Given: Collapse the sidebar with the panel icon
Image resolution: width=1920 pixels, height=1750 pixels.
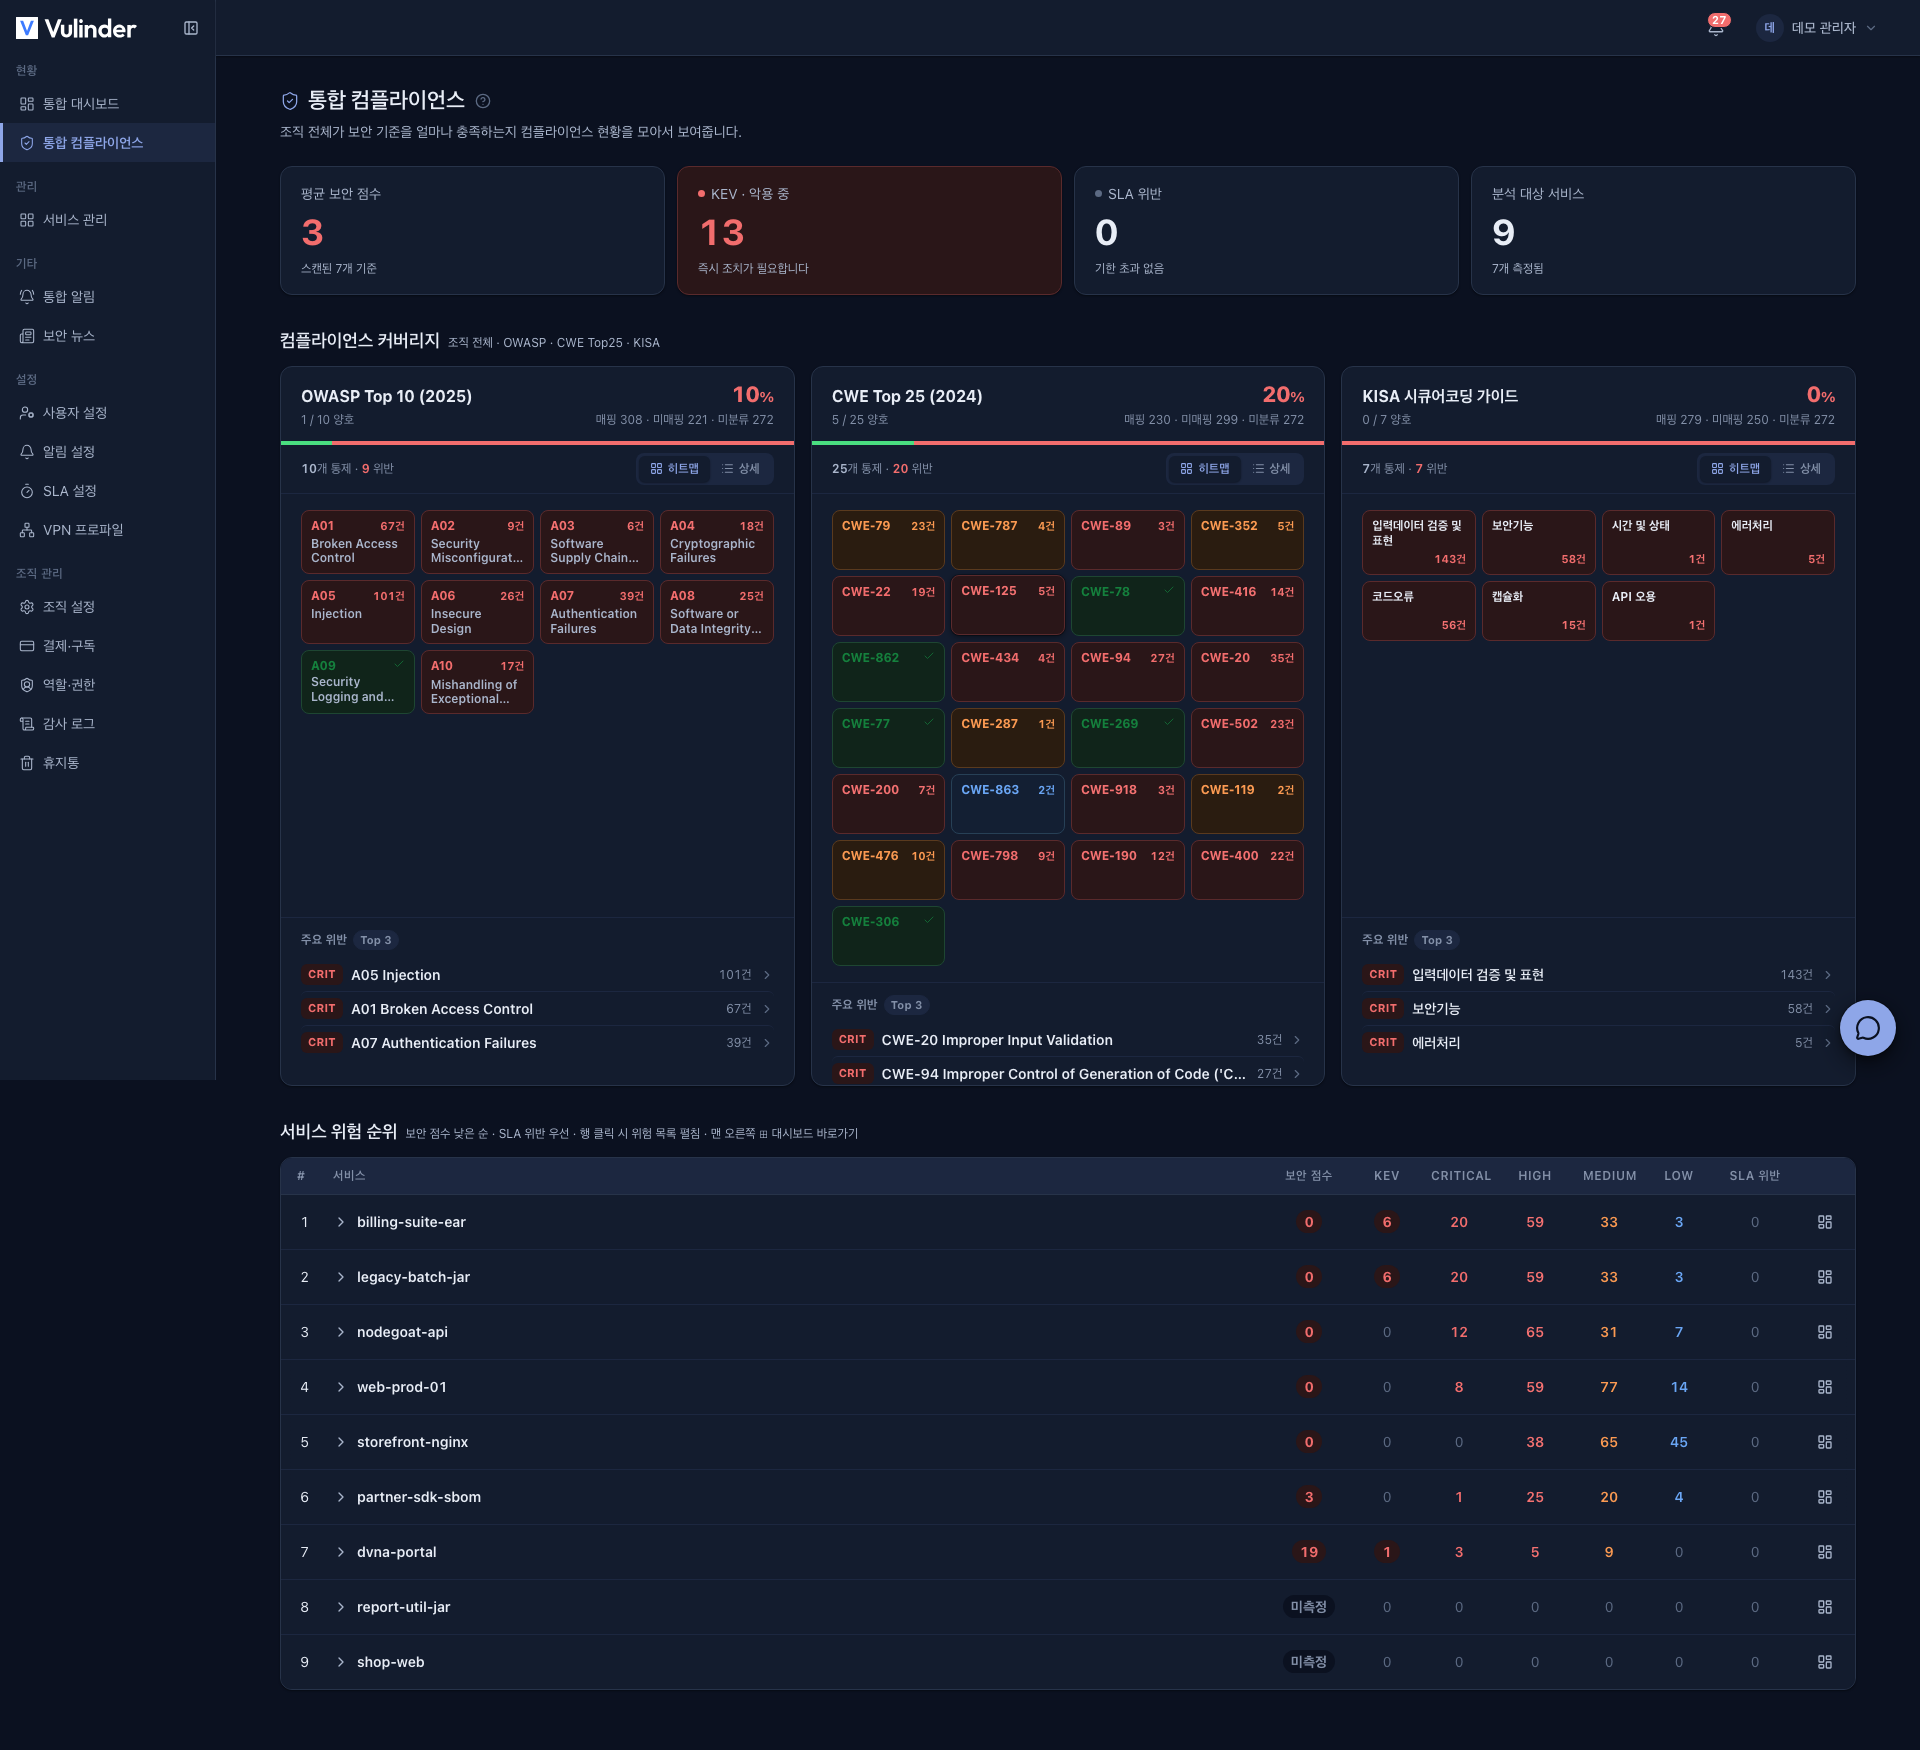Looking at the screenshot, I should pyautogui.click(x=191, y=28).
